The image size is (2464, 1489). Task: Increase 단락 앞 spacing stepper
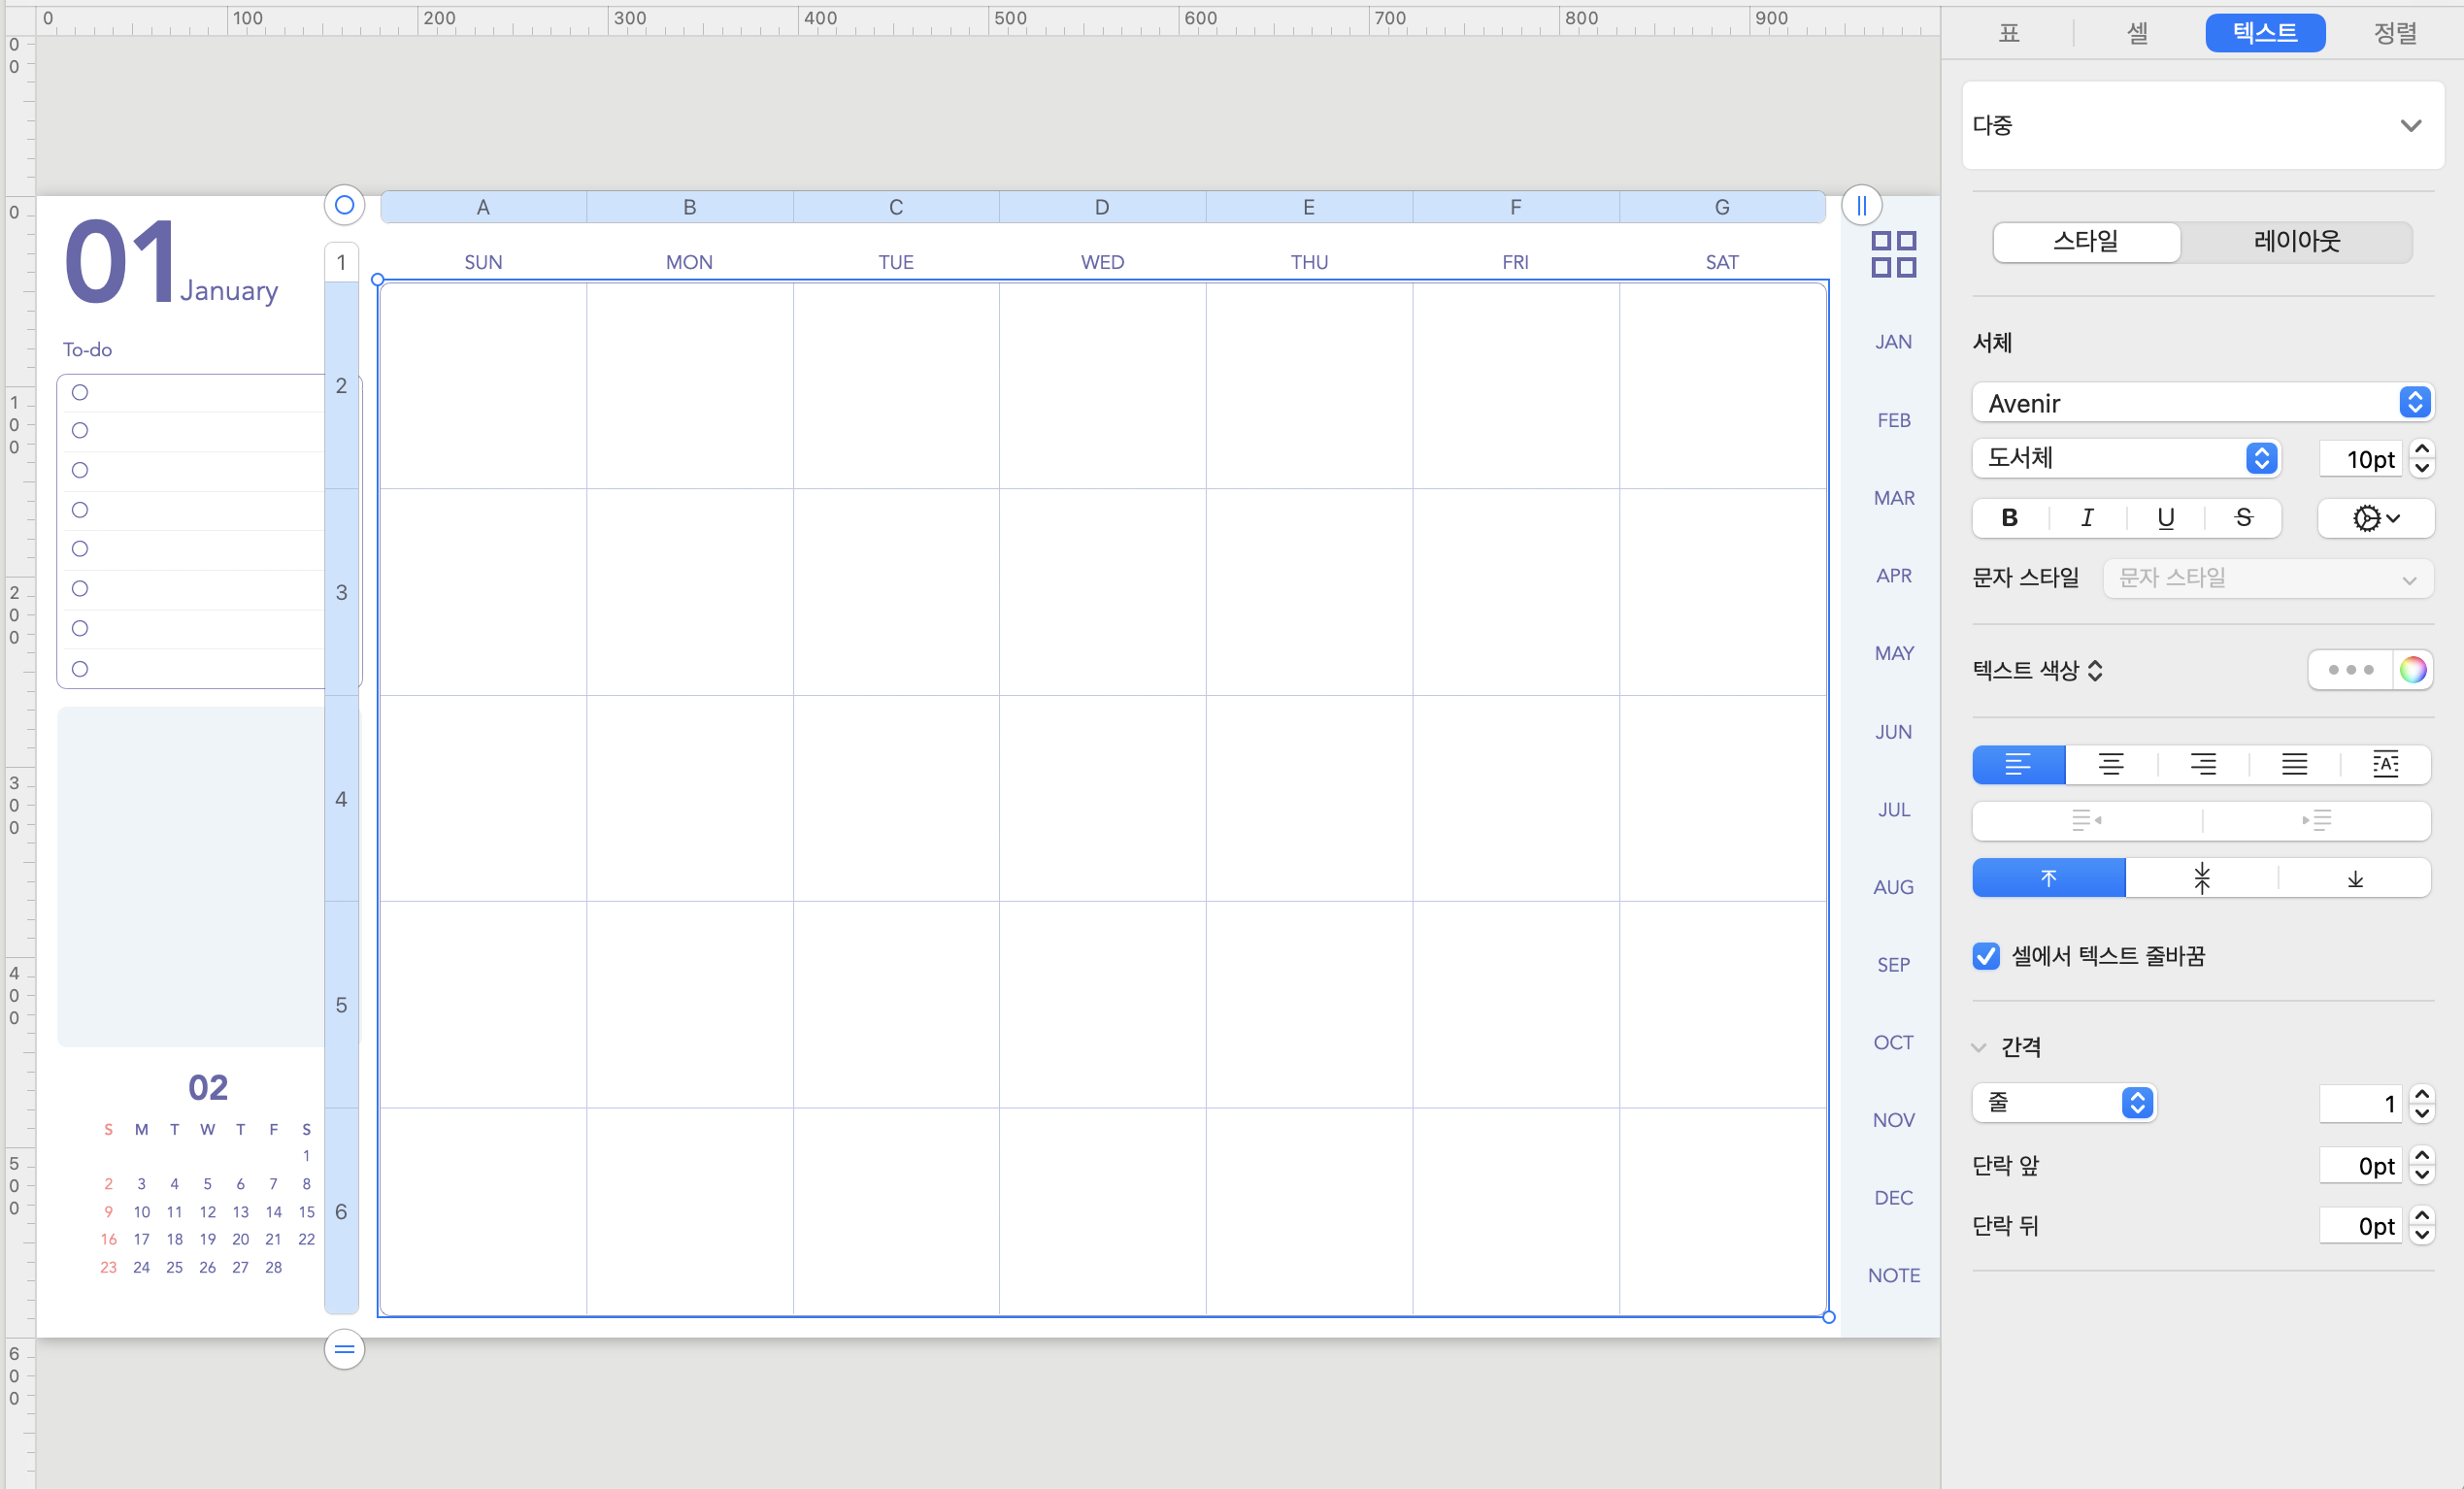pos(2422,1155)
